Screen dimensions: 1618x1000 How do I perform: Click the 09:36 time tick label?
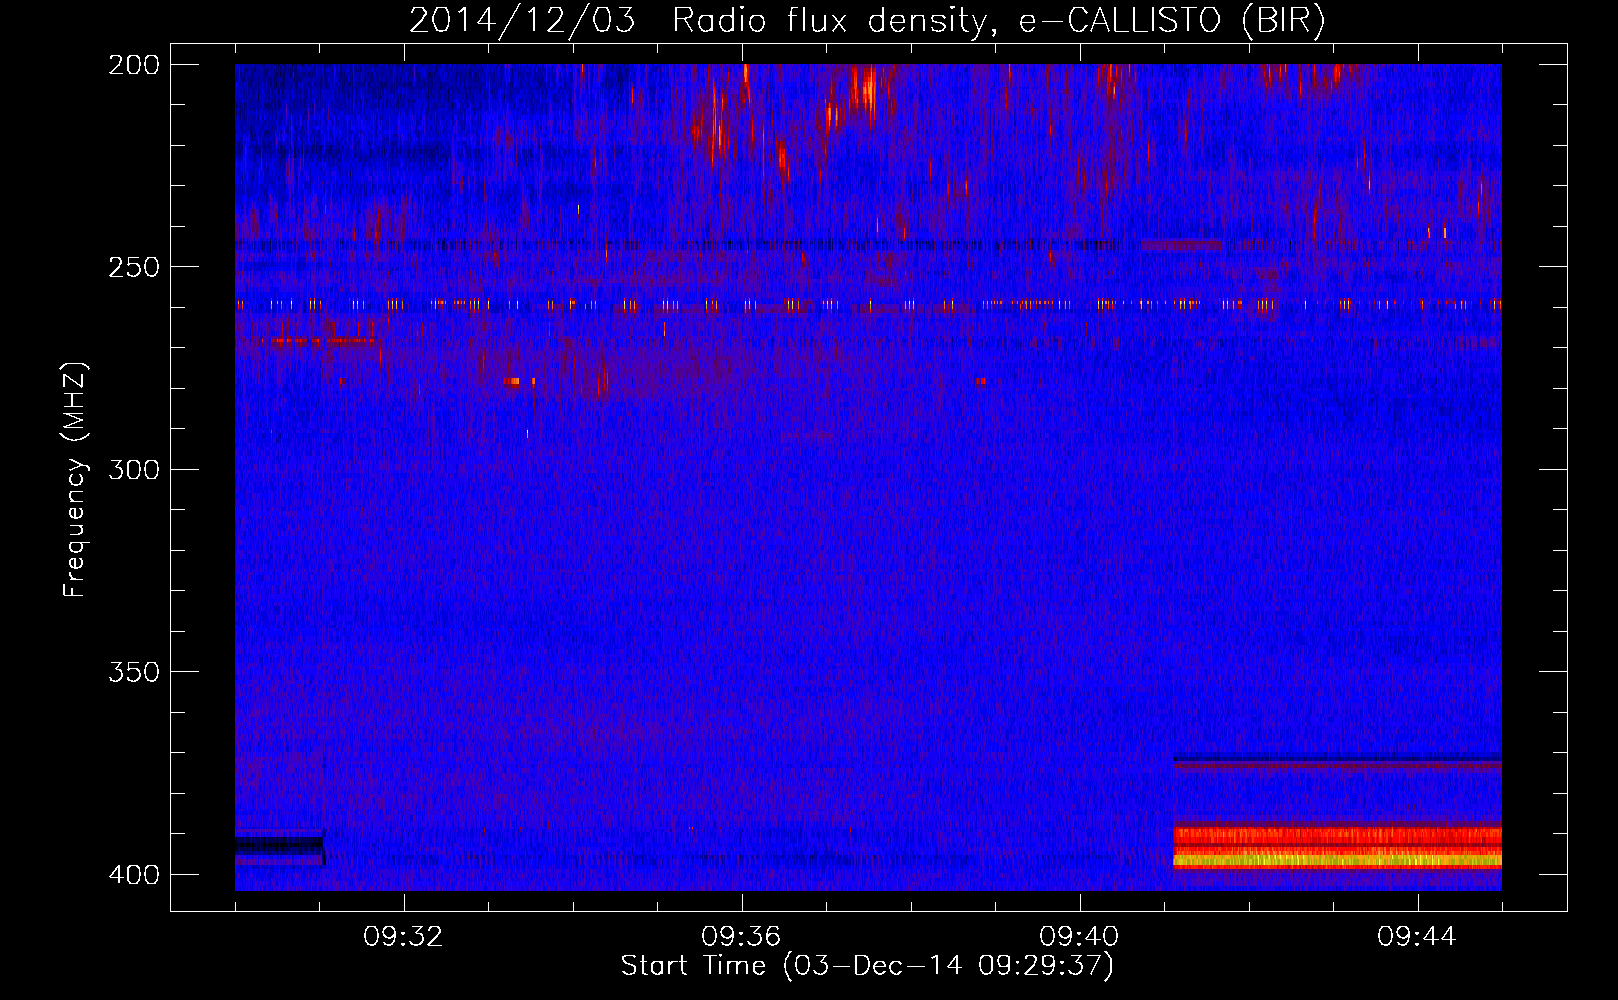click(741, 937)
